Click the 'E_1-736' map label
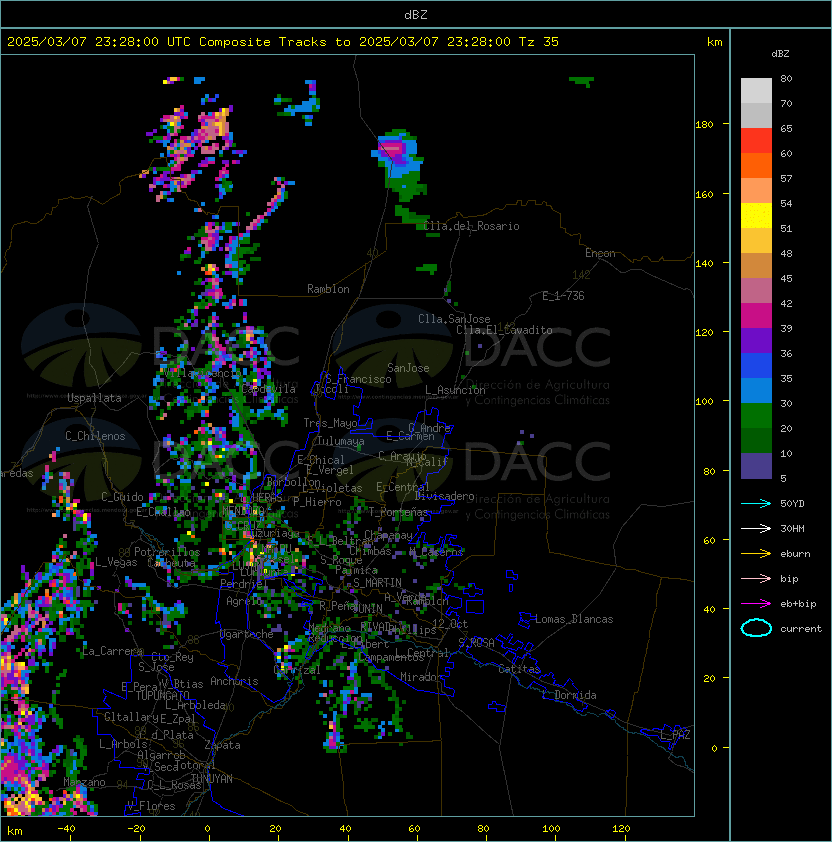The image size is (832, 842). 563,296
